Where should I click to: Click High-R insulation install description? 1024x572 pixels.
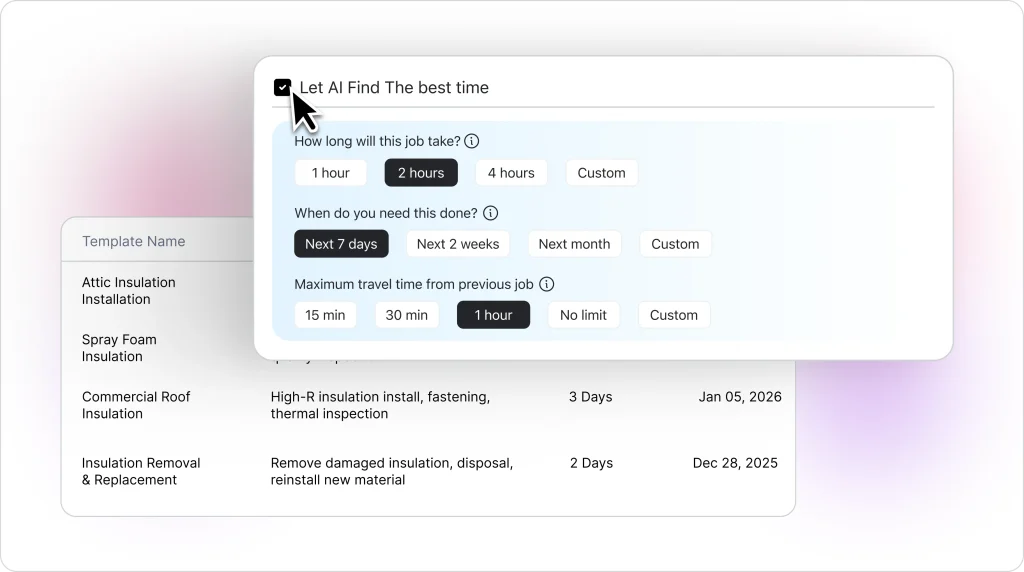[x=380, y=405]
